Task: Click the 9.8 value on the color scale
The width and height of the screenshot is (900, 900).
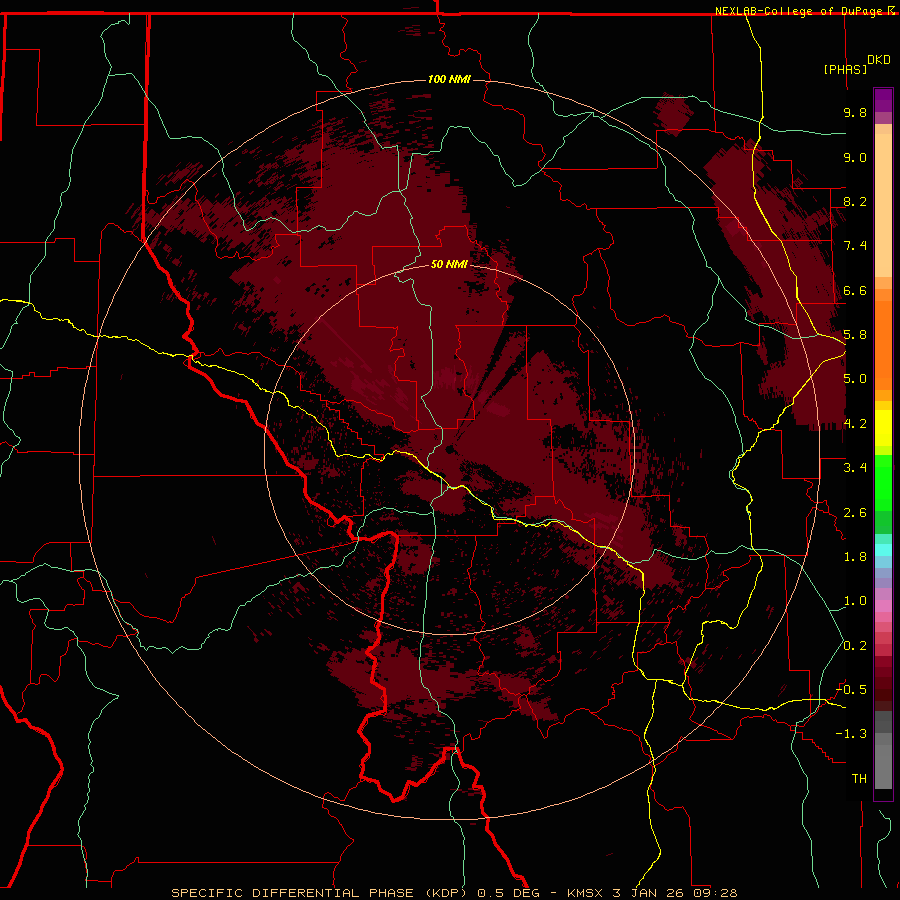Action: [x=855, y=112]
